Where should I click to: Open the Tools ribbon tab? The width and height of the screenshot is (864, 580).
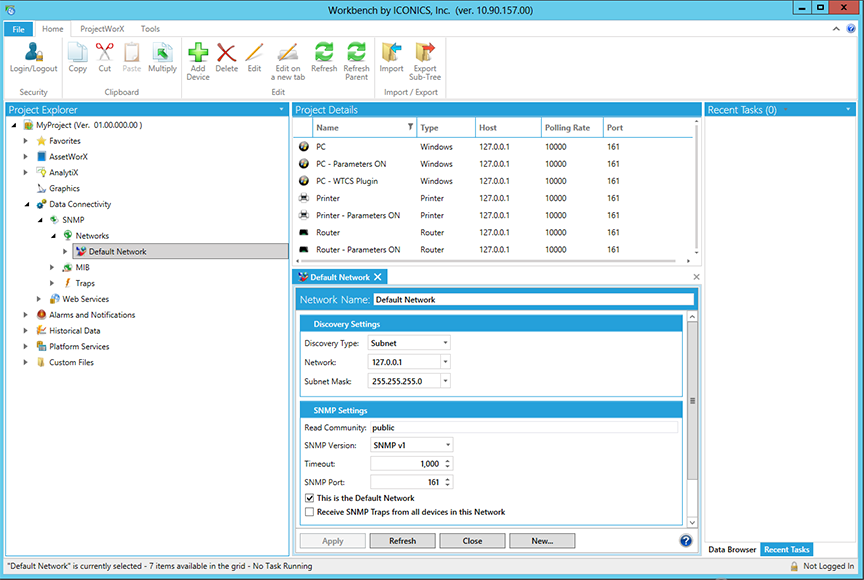(x=150, y=29)
